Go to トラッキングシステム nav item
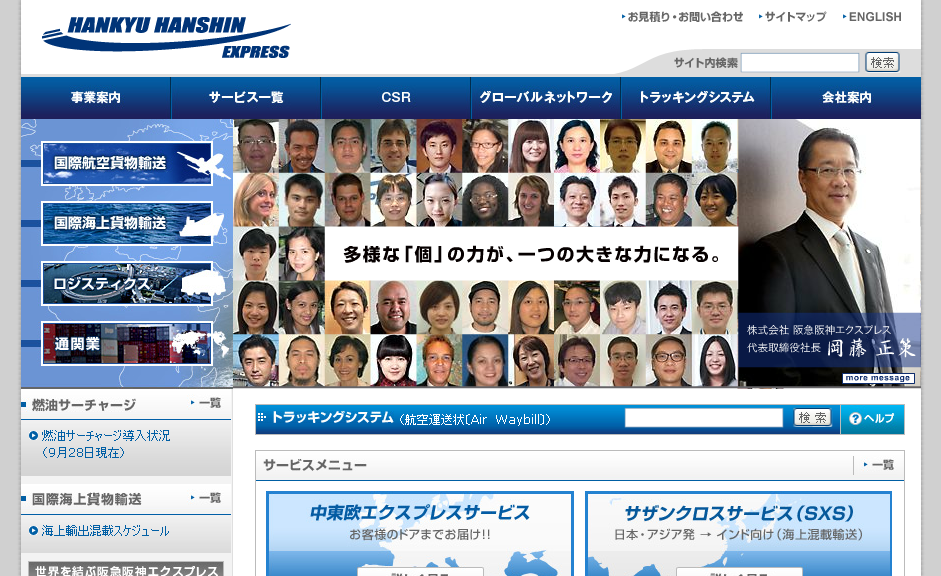Screen dimensions: 941x576 [696, 98]
